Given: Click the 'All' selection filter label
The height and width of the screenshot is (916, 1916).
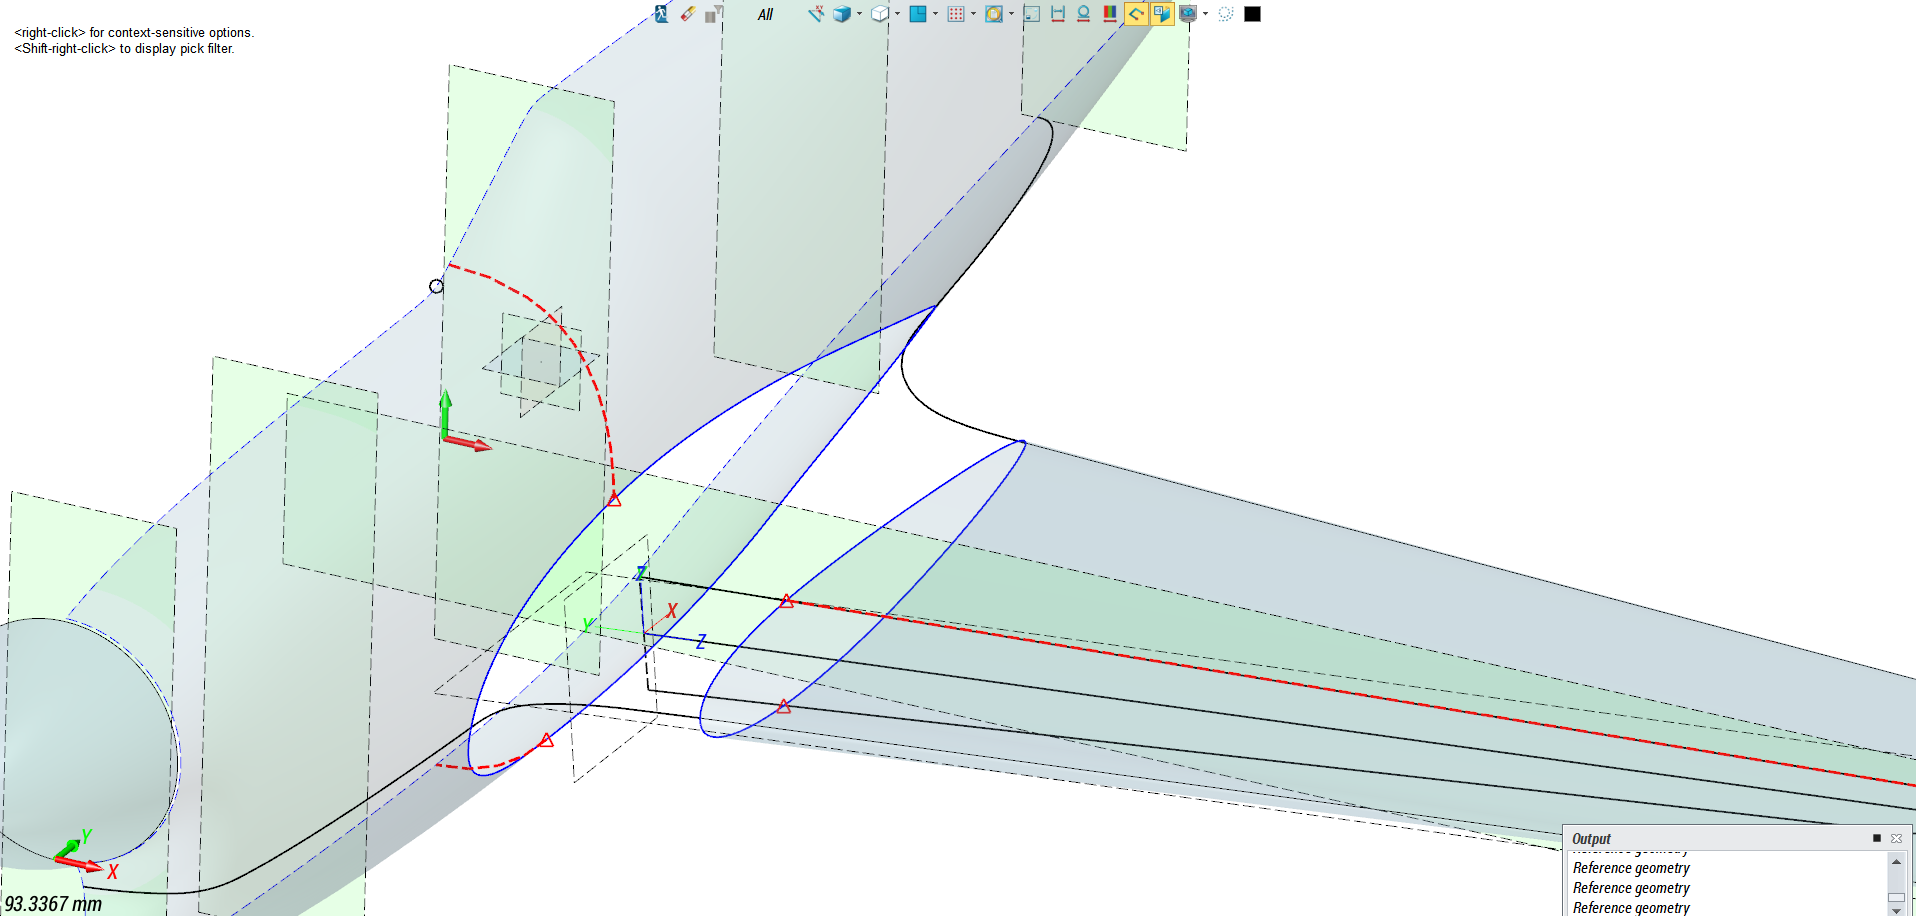Looking at the screenshot, I should click(765, 15).
